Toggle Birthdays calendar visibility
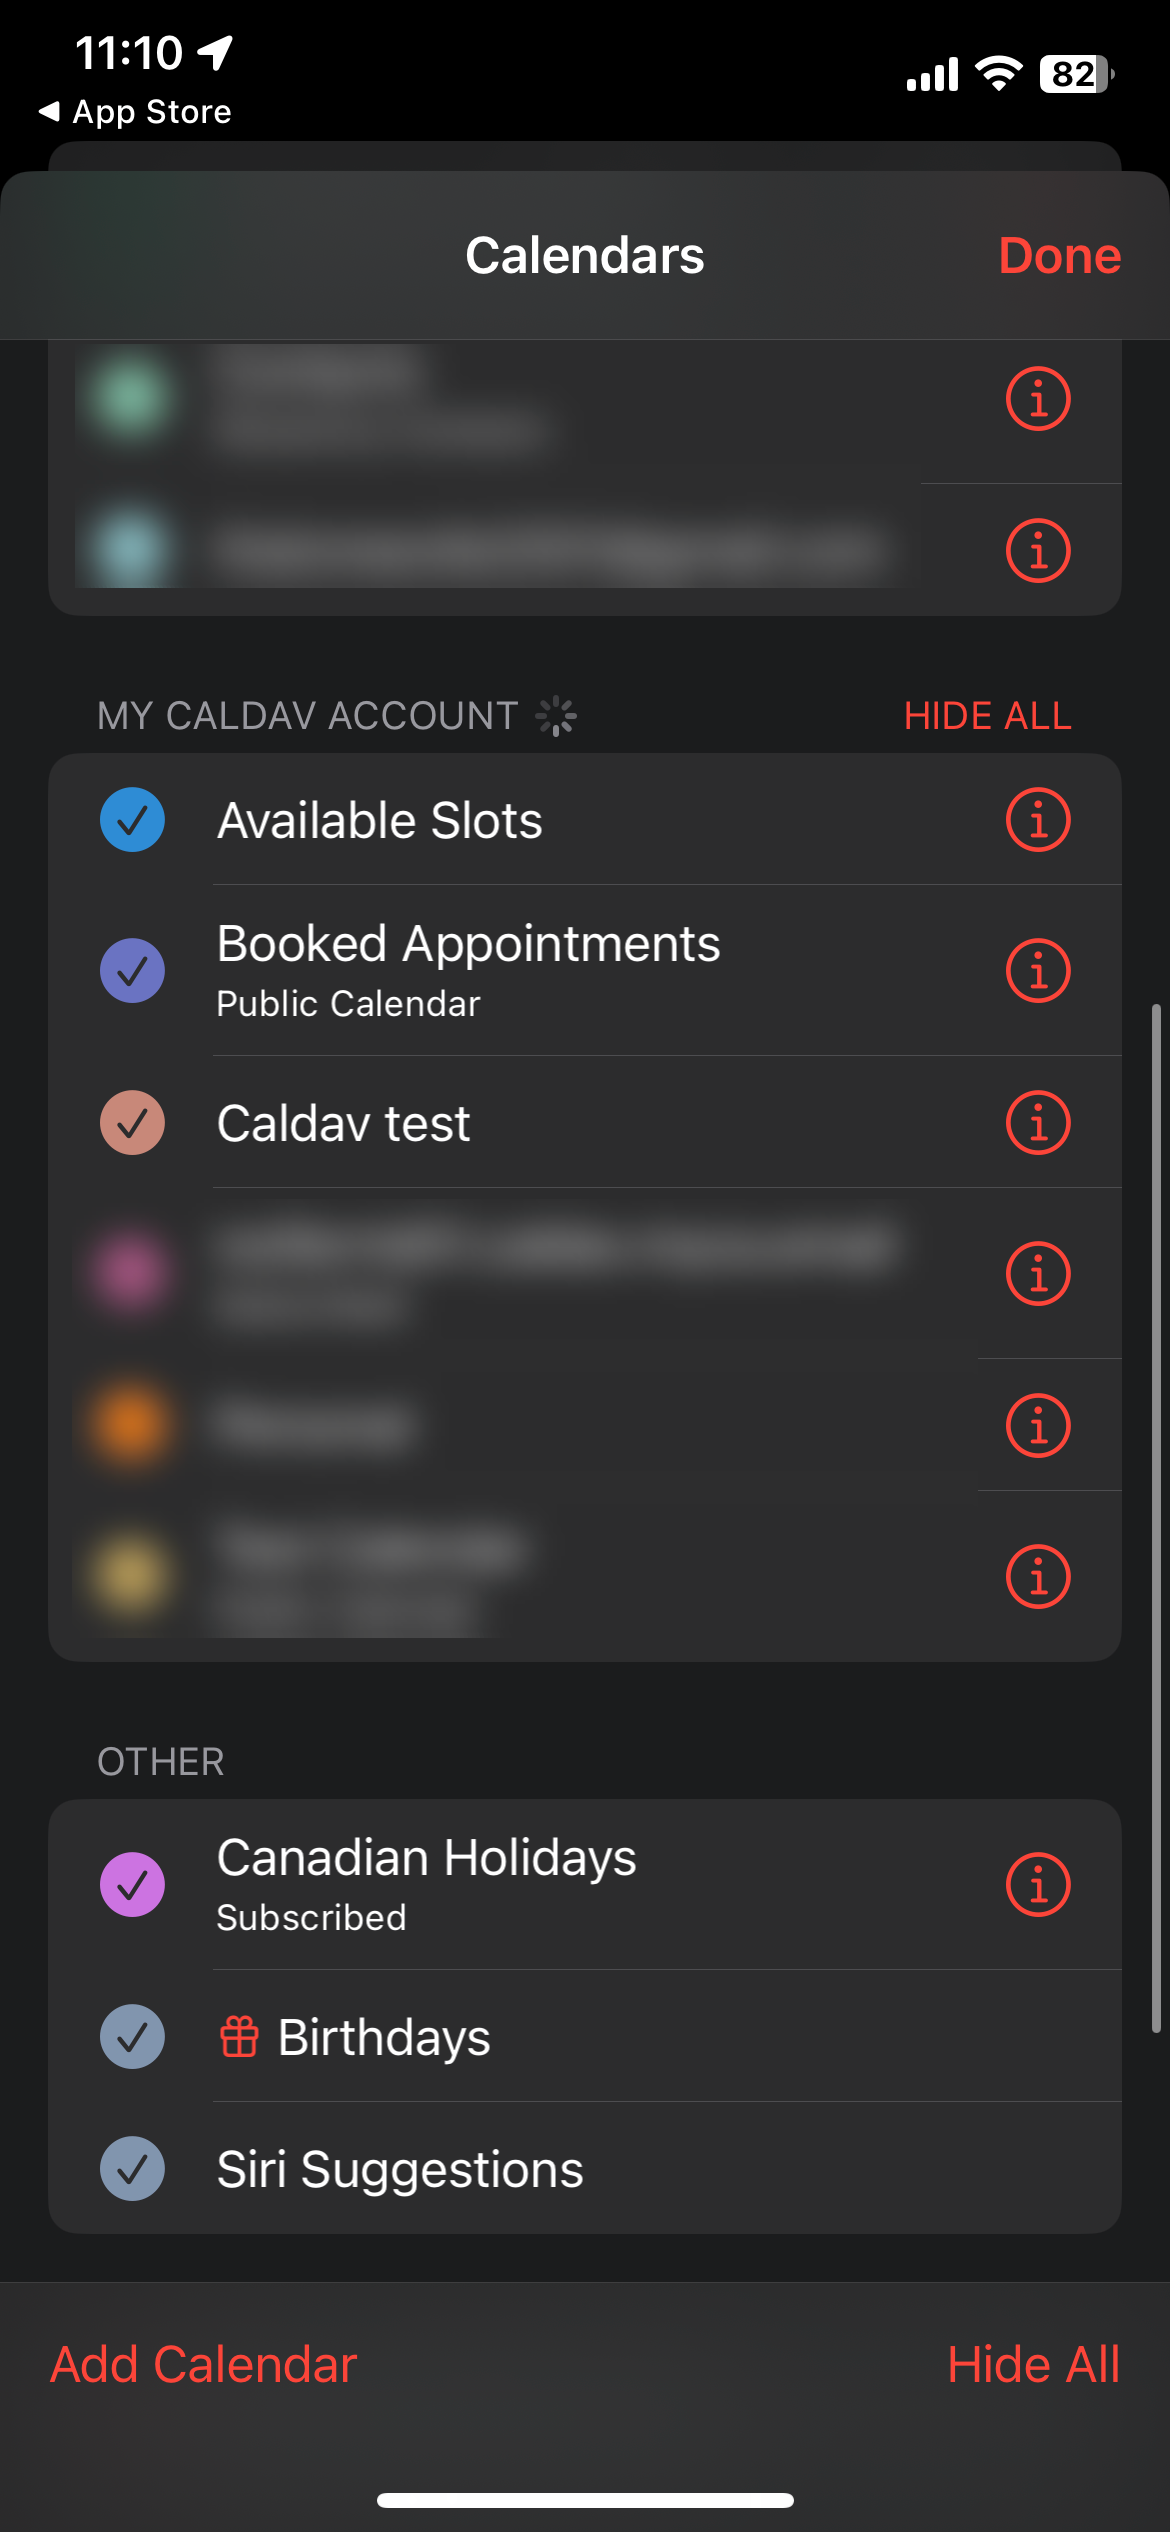 (x=132, y=2037)
